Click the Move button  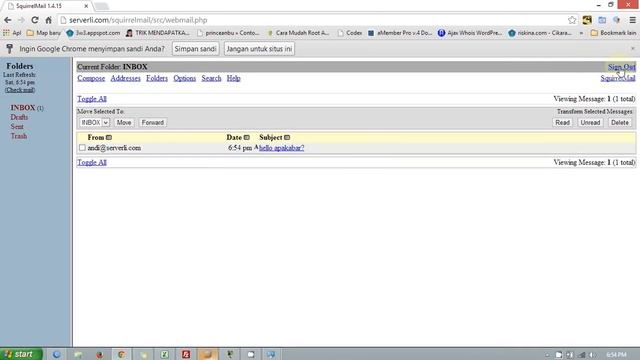pos(124,122)
